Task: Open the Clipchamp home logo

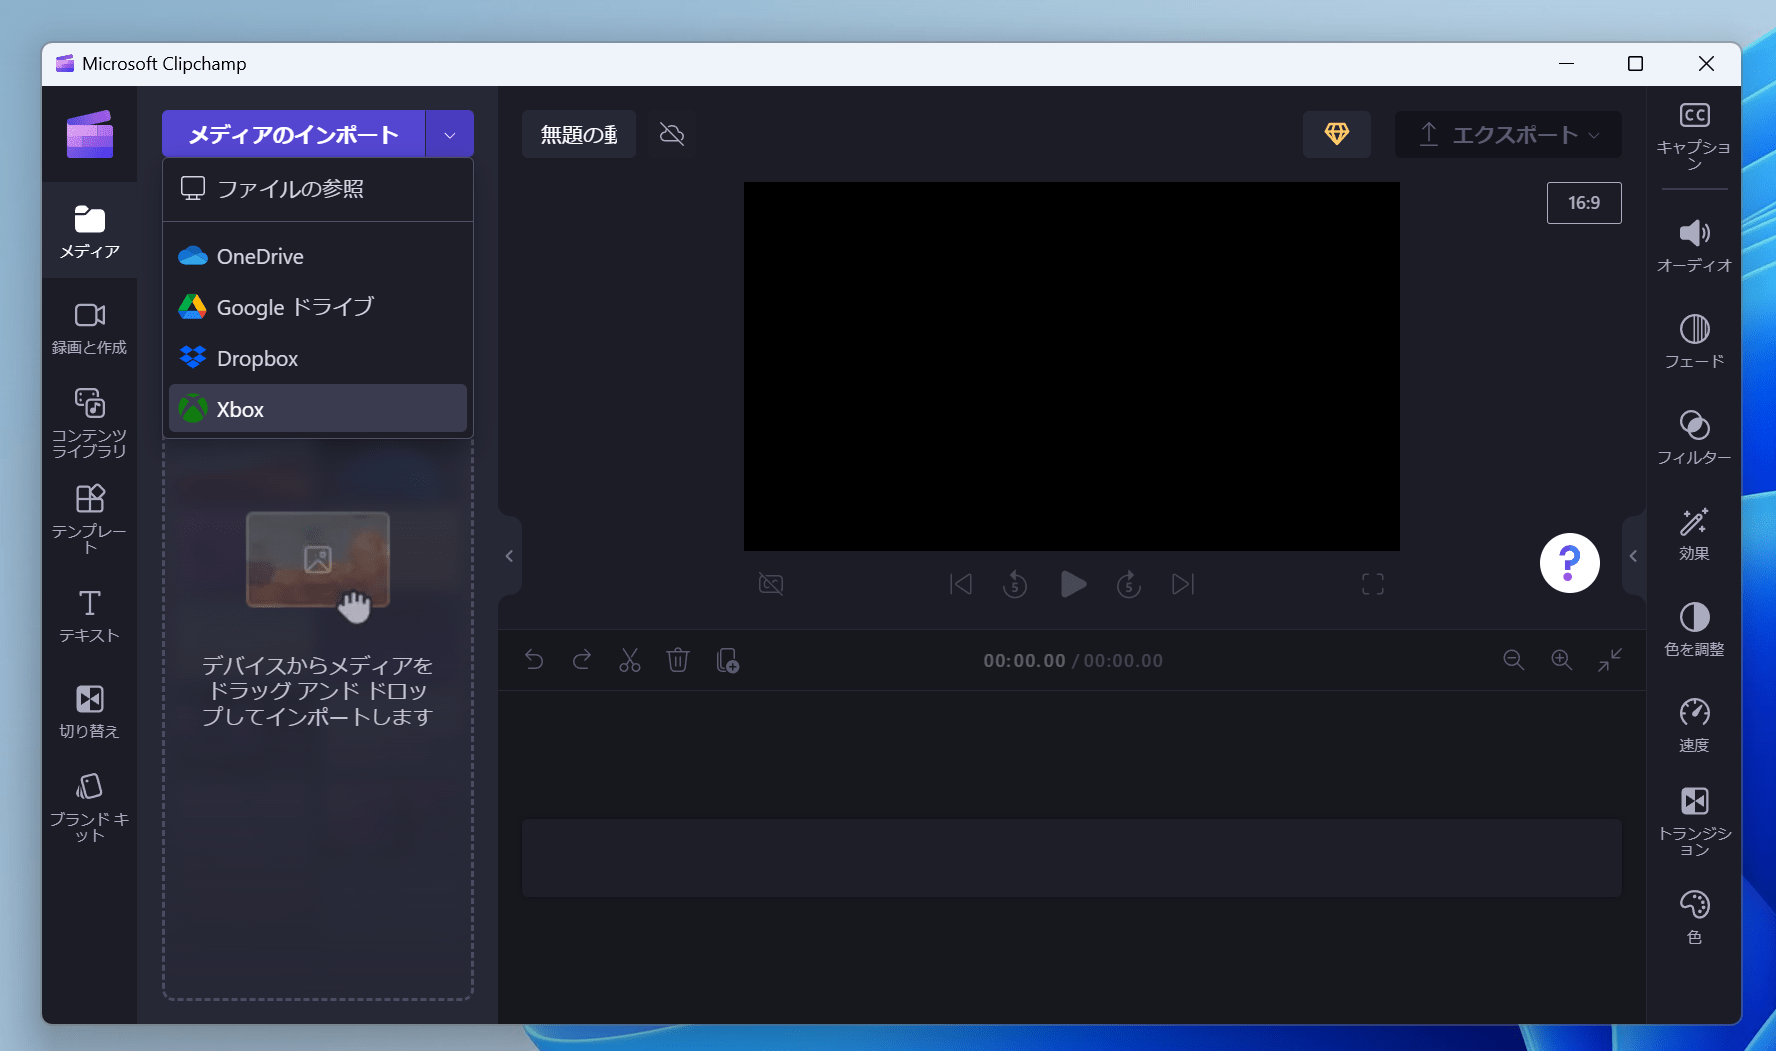Action: pyautogui.click(x=90, y=134)
